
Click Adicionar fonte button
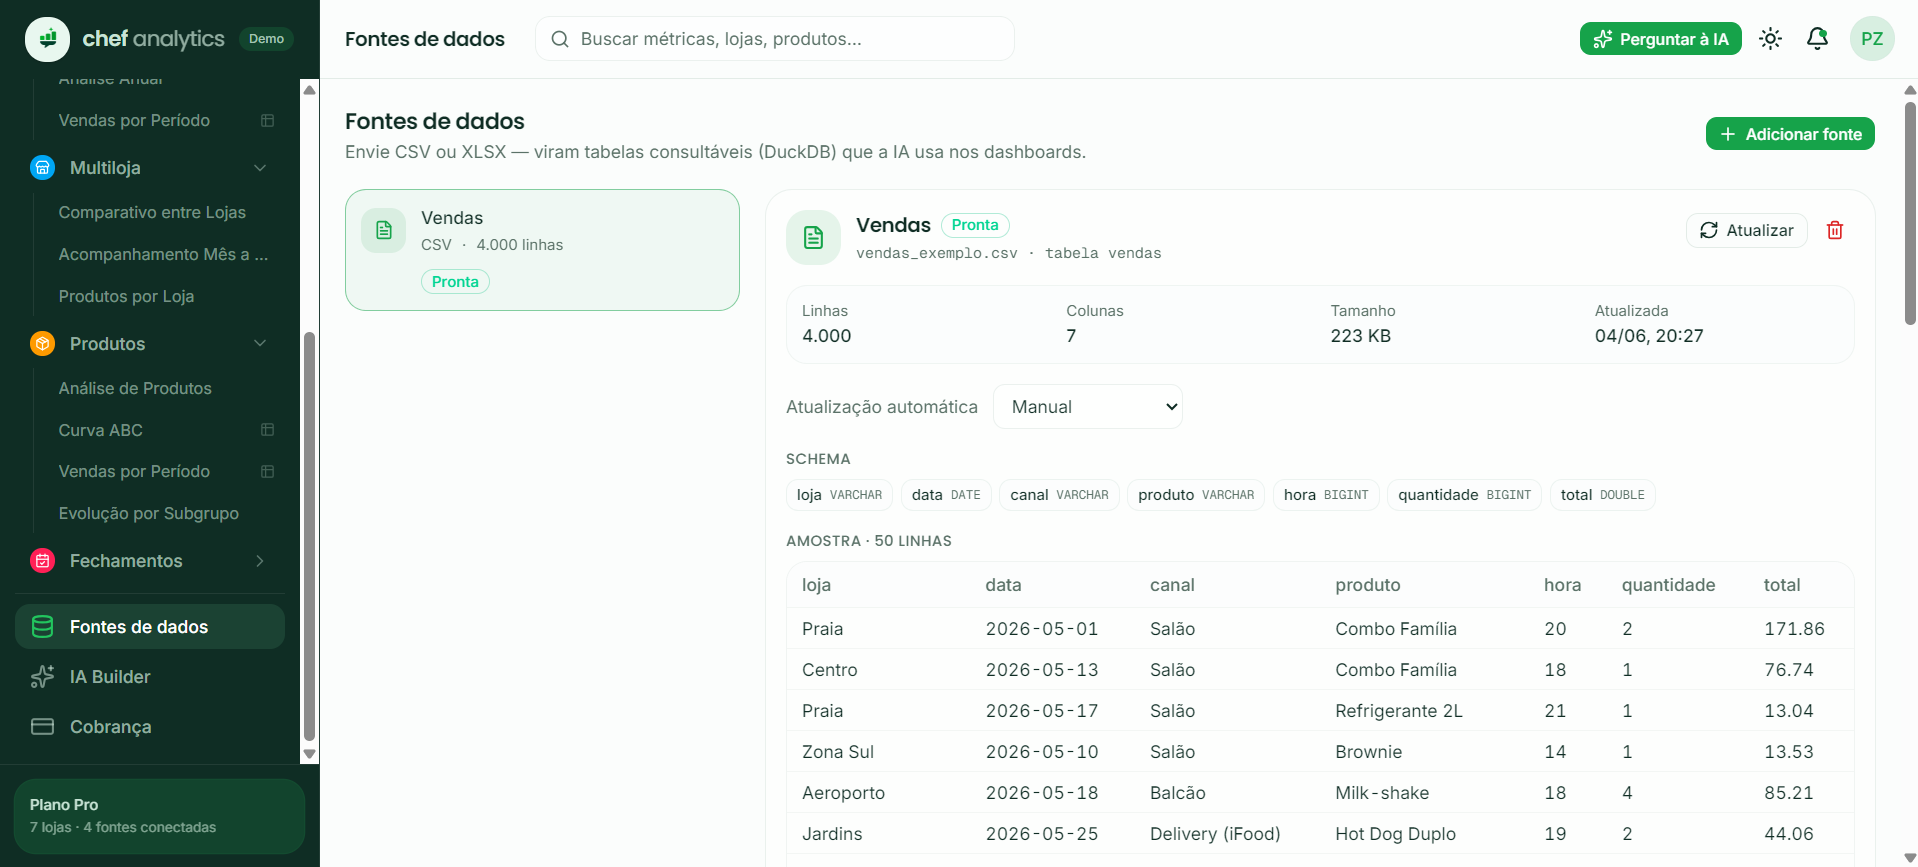[x=1790, y=134]
